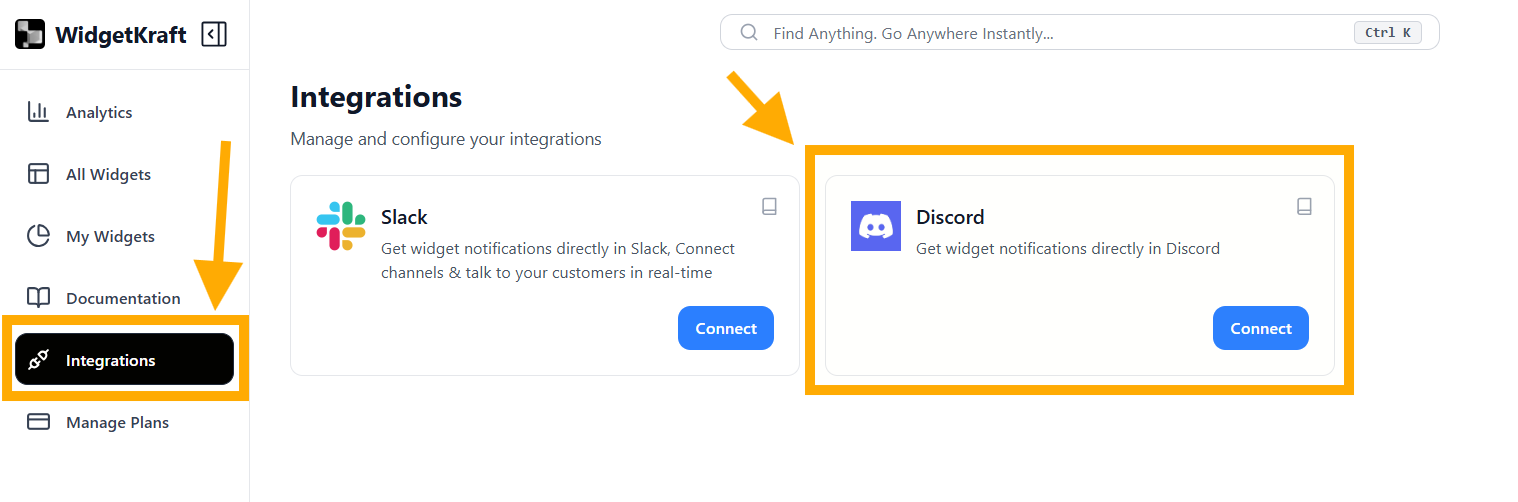The width and height of the screenshot is (1518, 502).
Task: Click the My Widgets pie chart icon
Action: 38,236
